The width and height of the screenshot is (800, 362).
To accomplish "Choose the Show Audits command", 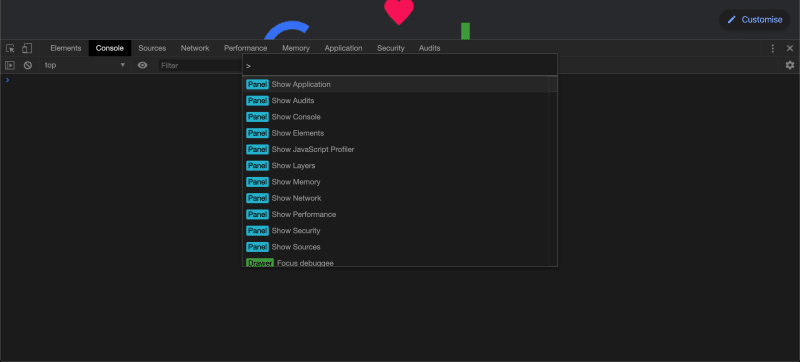I will (395, 100).
